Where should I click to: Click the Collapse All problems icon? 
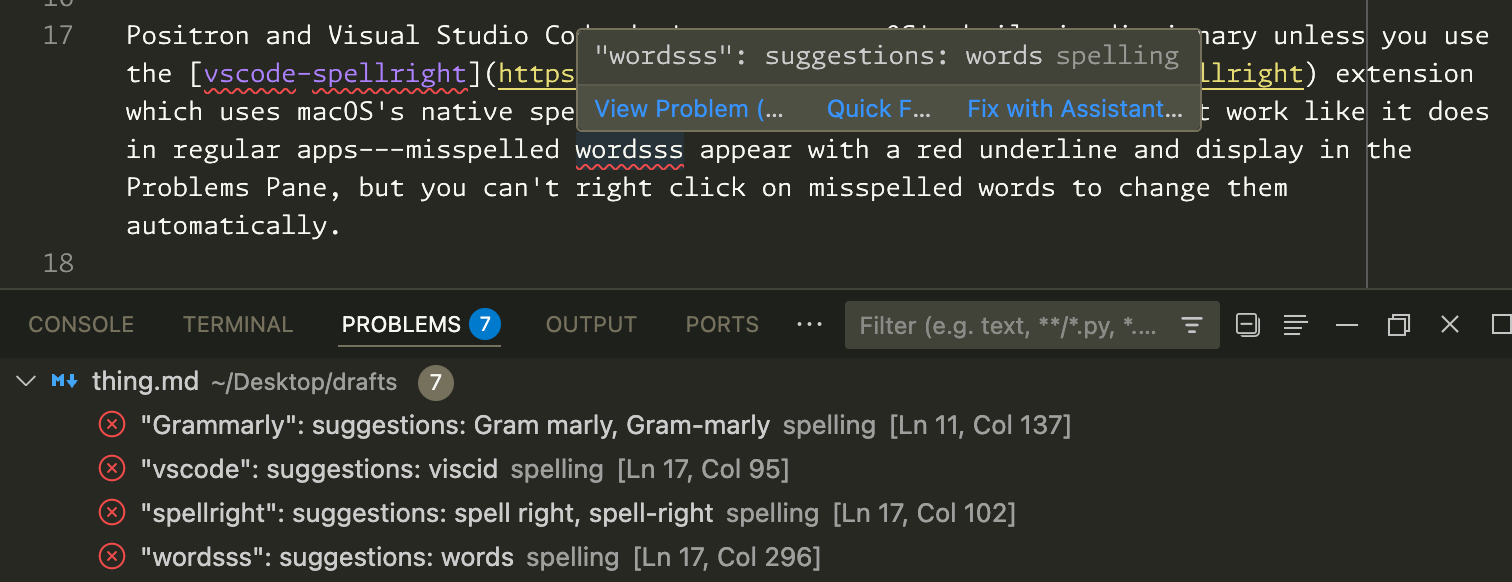click(x=1247, y=325)
